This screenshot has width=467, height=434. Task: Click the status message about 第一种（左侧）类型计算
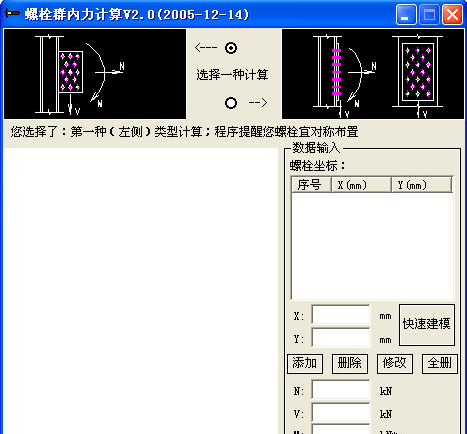click(184, 132)
